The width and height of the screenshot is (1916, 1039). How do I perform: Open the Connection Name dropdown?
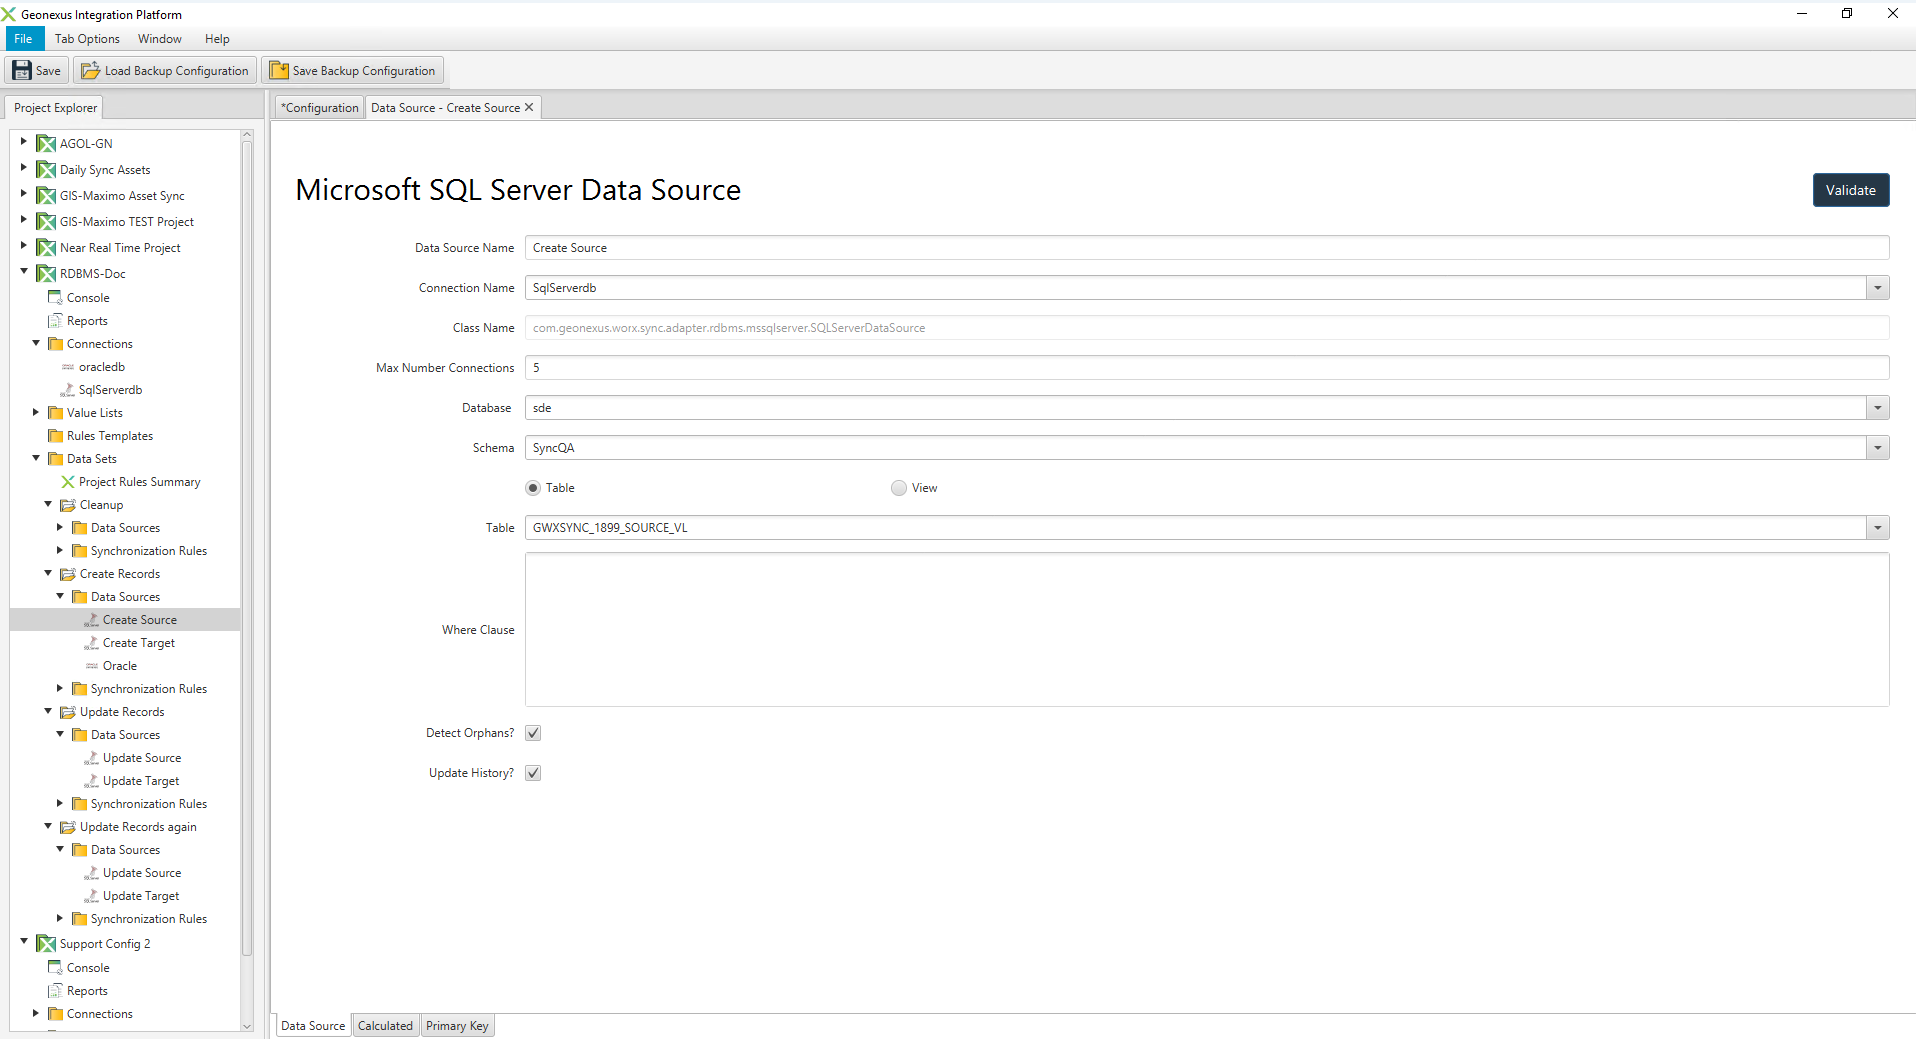(1878, 288)
